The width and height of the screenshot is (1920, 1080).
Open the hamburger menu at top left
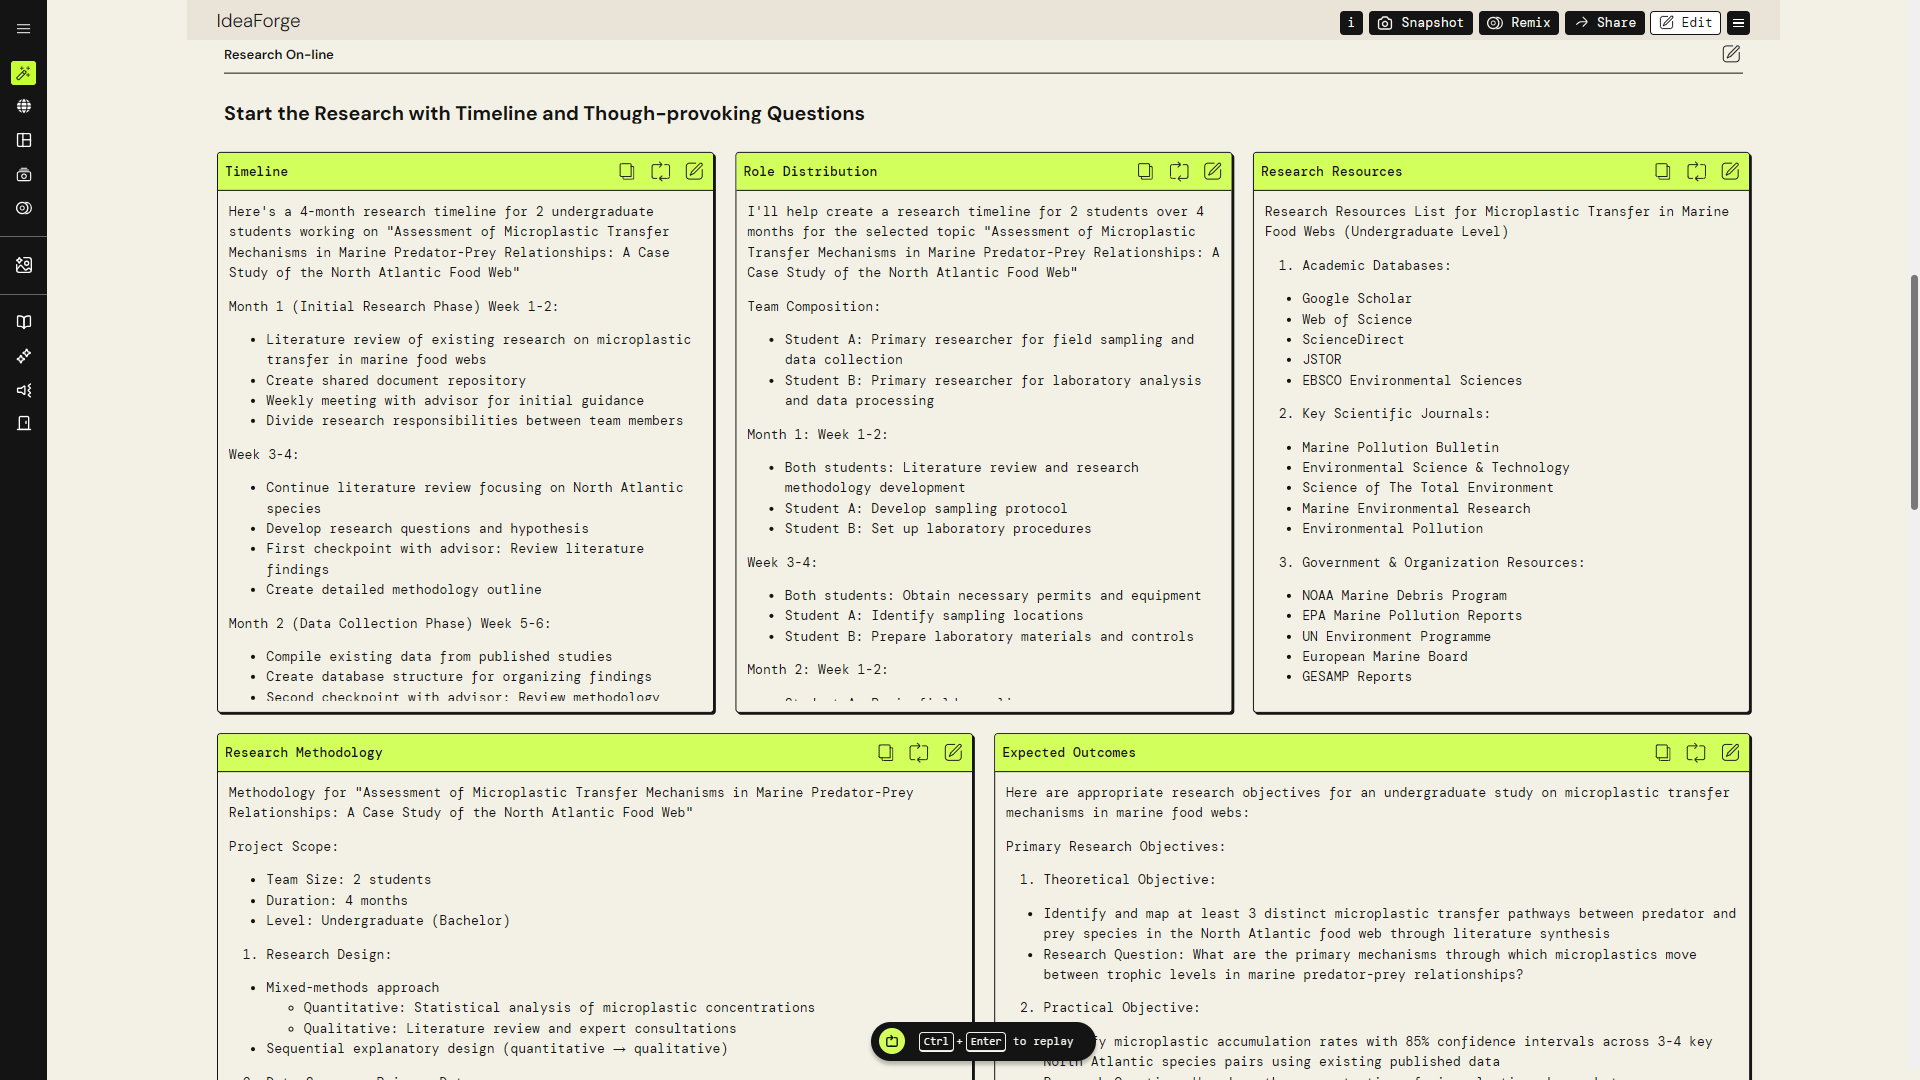coord(23,28)
